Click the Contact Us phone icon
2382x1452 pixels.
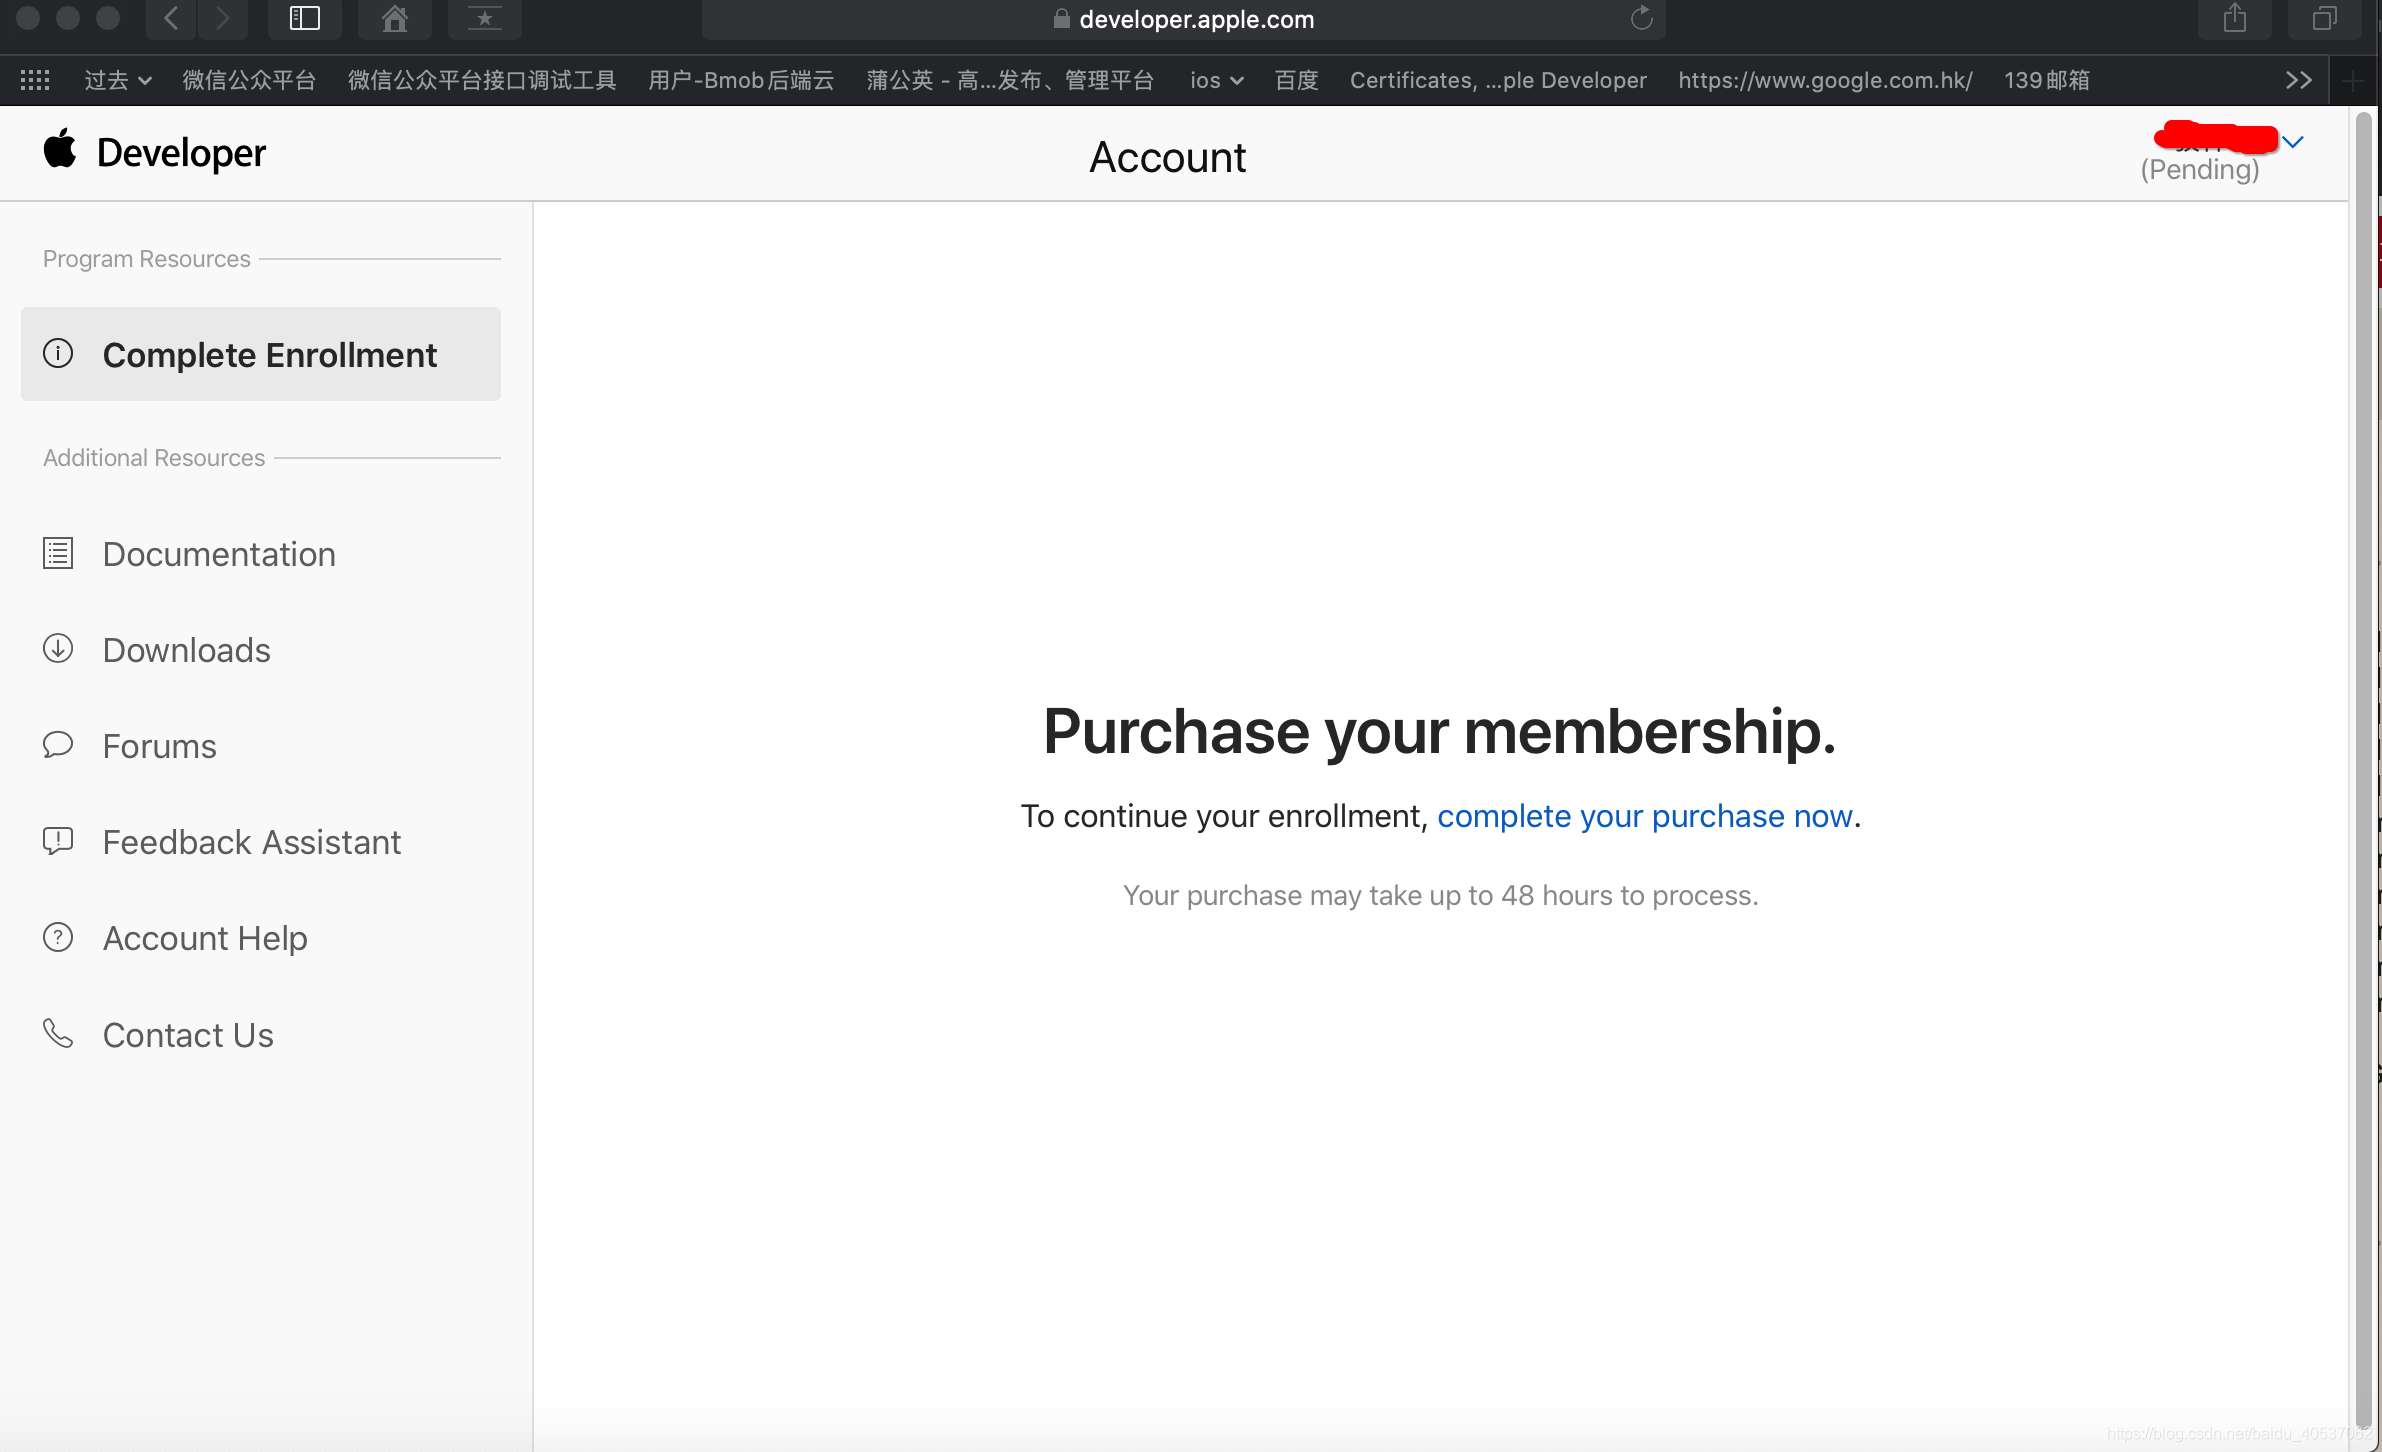(56, 1033)
